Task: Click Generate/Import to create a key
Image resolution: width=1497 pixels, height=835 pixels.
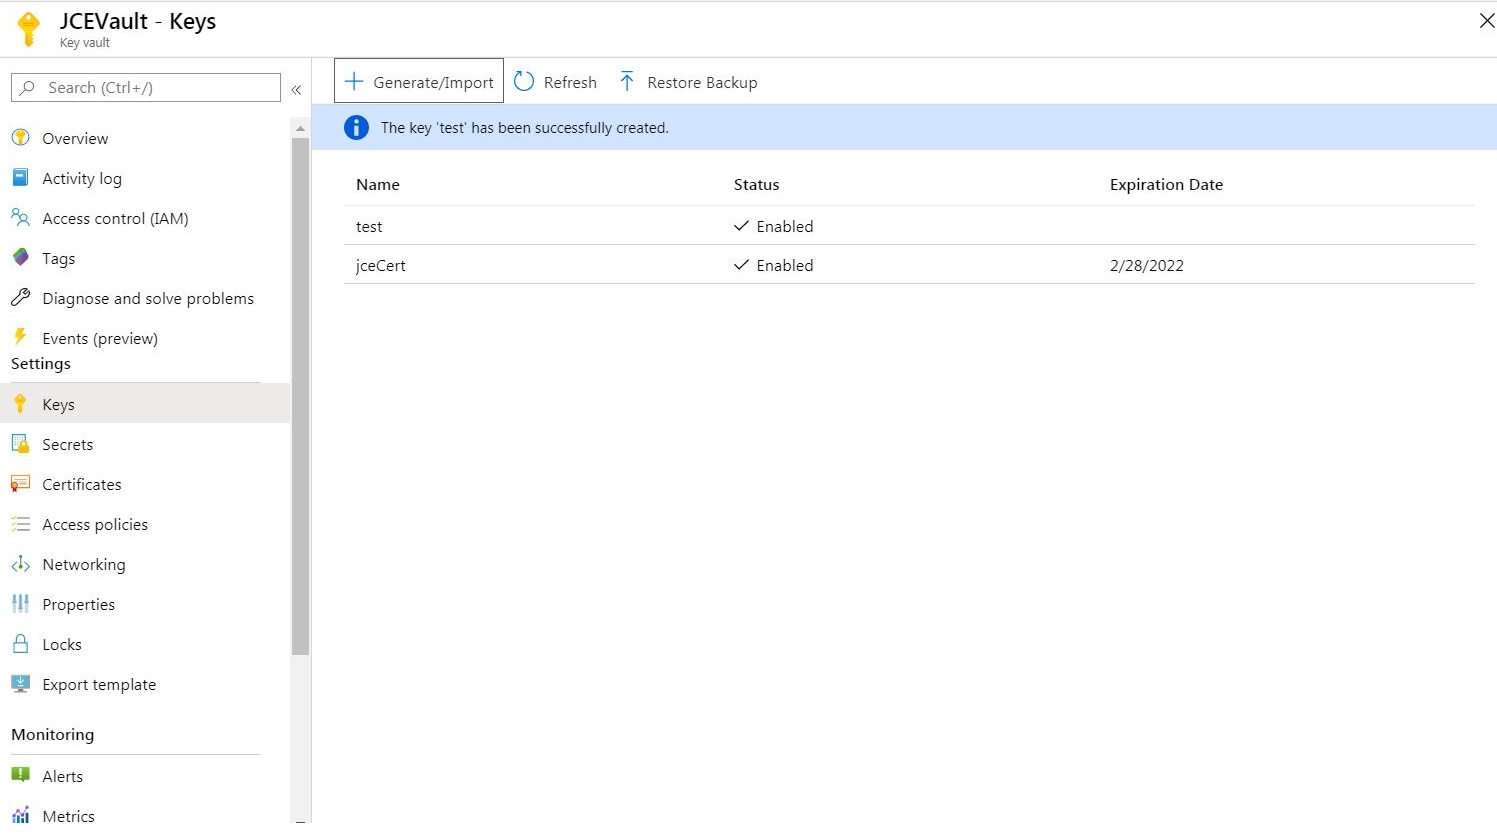Action: 418,81
